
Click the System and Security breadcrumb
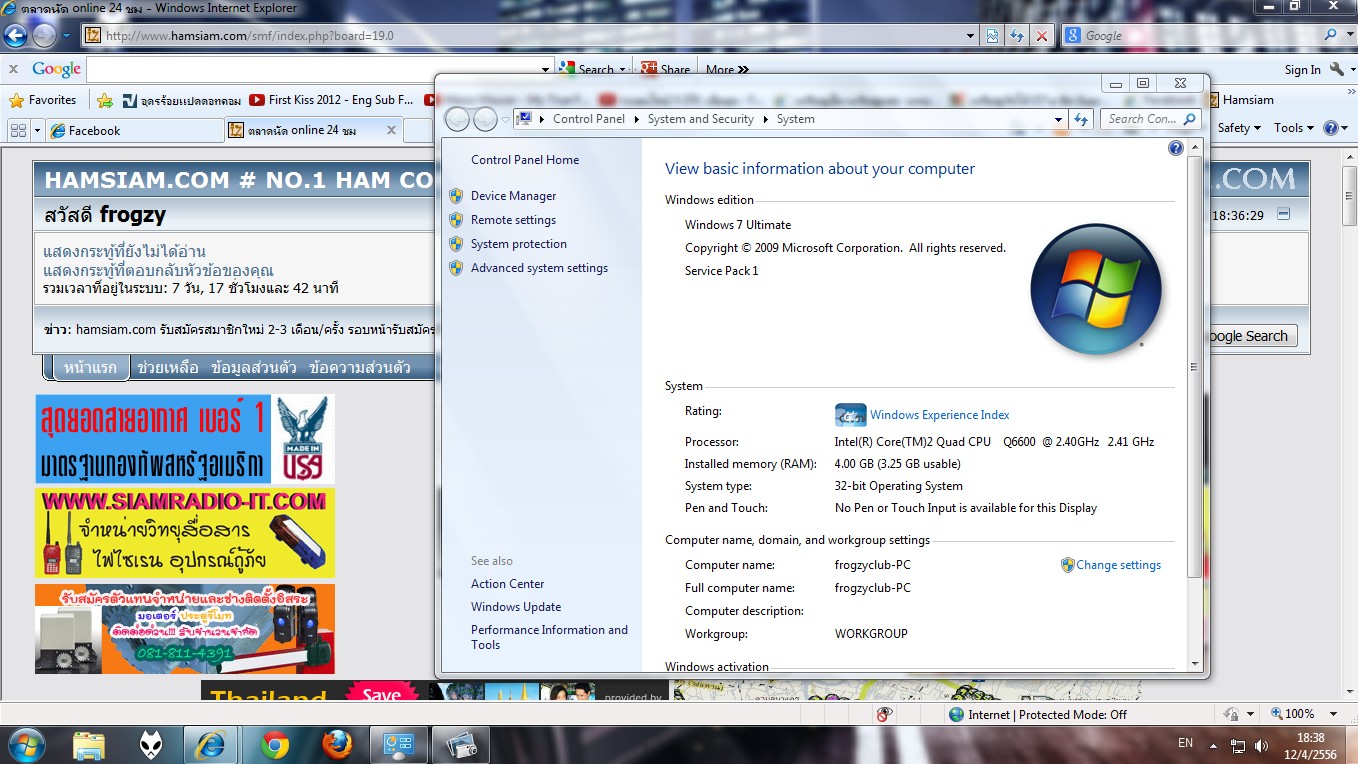(x=701, y=119)
